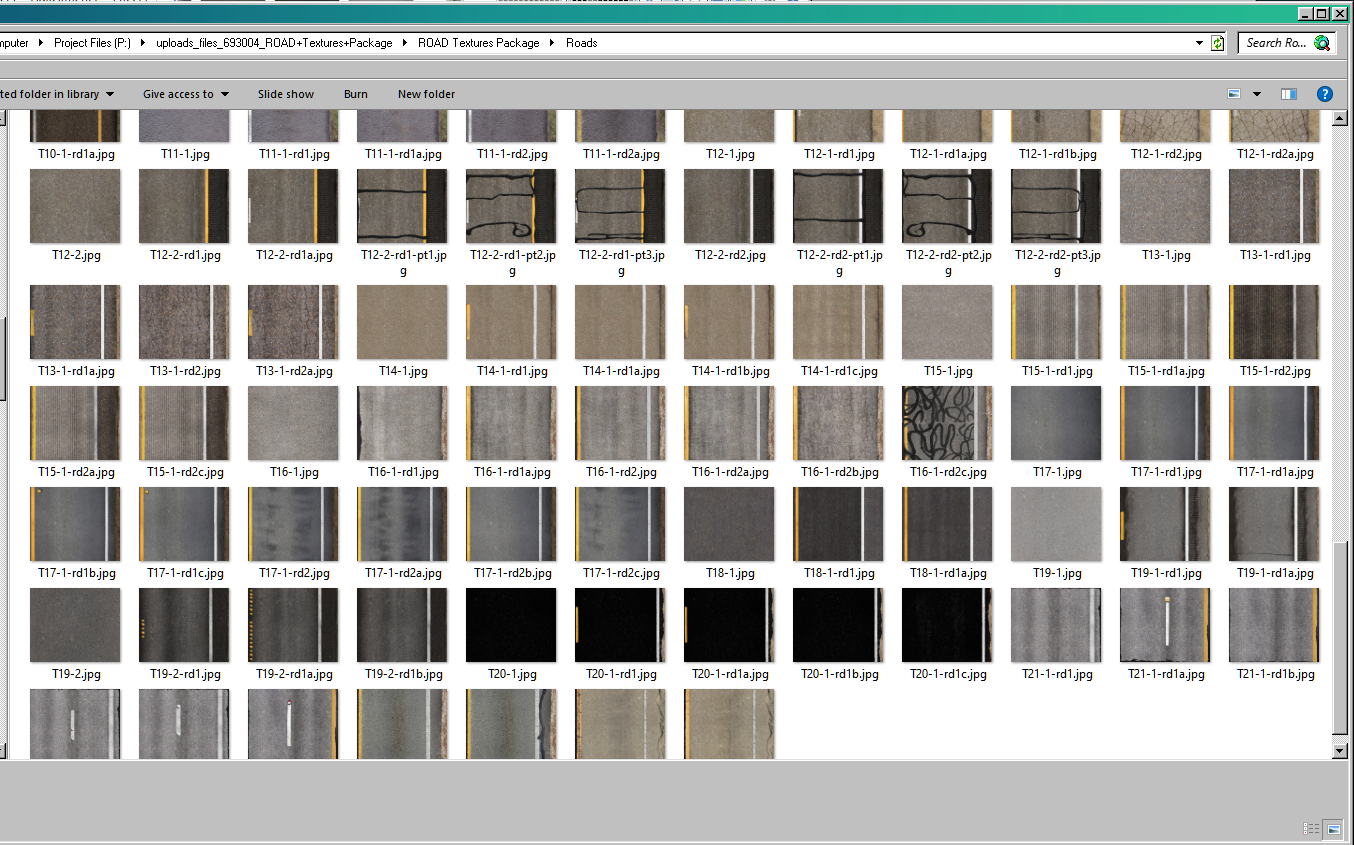
Task: Go to uploads_files_693004_ROAD+Textures+Package breadcrumb
Action: click(274, 43)
